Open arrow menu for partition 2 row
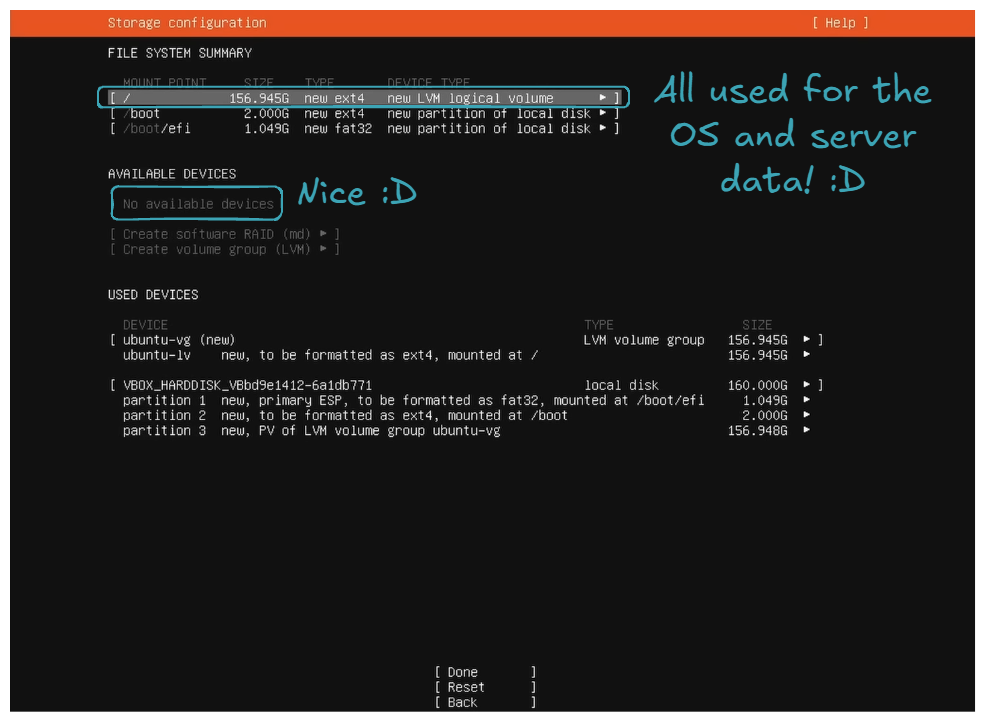The width and height of the screenshot is (985, 721). pos(807,415)
